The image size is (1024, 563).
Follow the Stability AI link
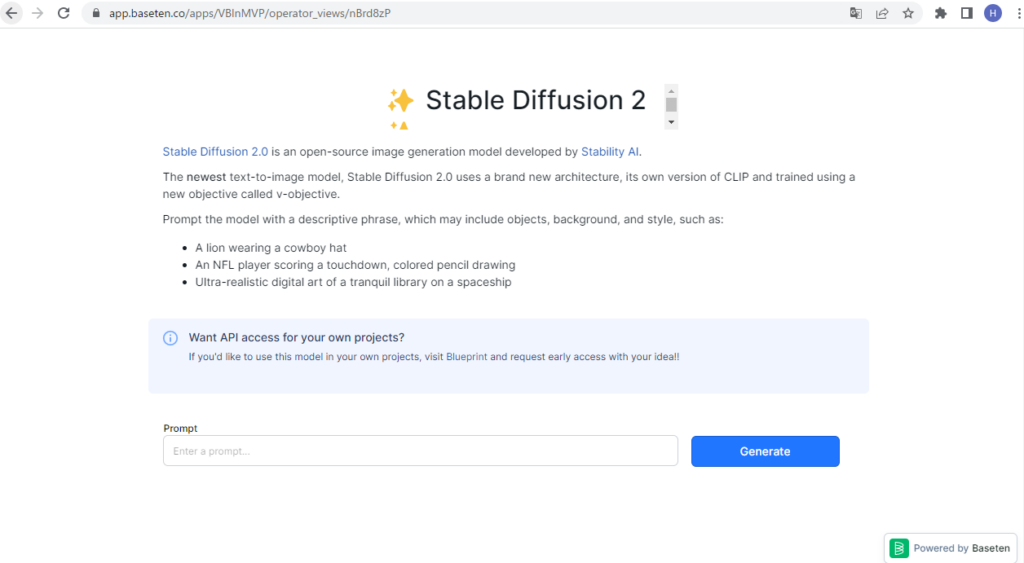[610, 152]
